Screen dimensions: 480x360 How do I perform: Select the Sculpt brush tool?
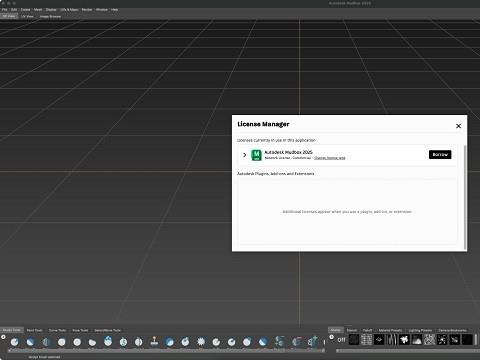[x=15, y=342]
